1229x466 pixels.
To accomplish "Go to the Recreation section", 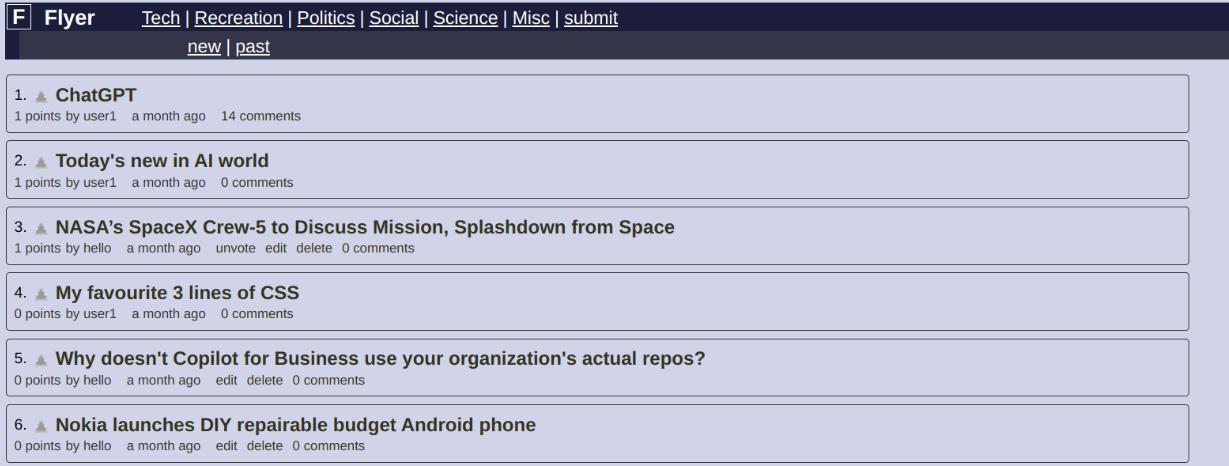I will tap(239, 18).
